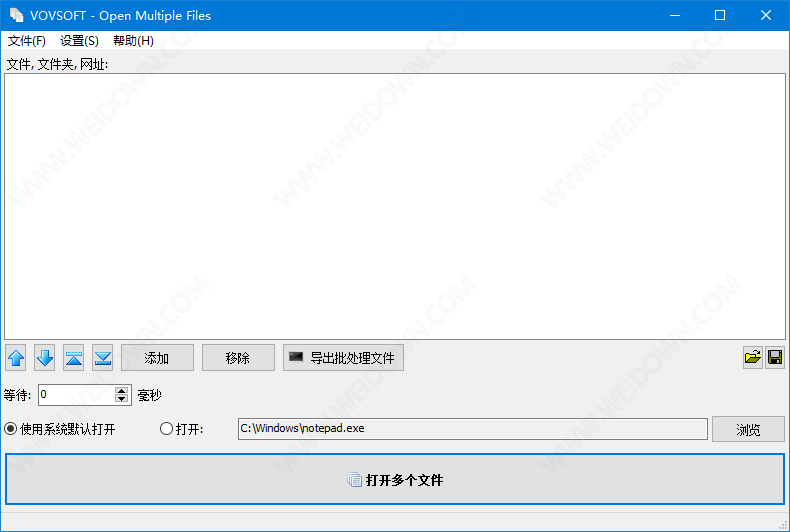Increase the wait milliseconds with the up spinner
This screenshot has width=790, height=532.
[x=121, y=390]
